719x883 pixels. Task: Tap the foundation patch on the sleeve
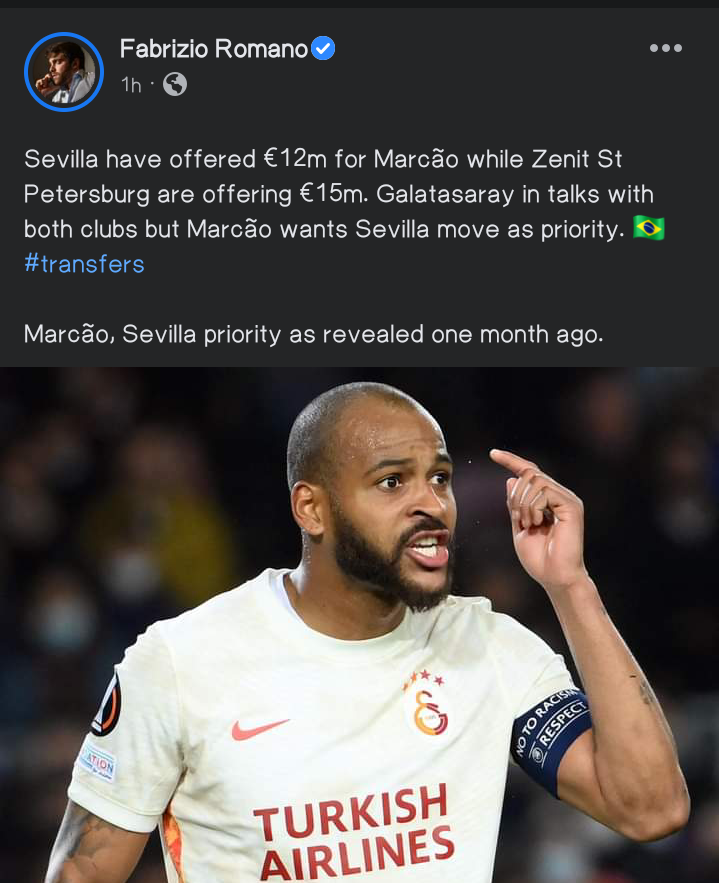click(98, 762)
